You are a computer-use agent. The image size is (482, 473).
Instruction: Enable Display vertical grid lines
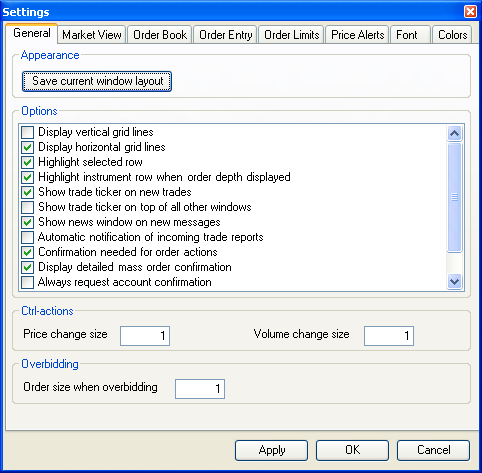(27, 132)
